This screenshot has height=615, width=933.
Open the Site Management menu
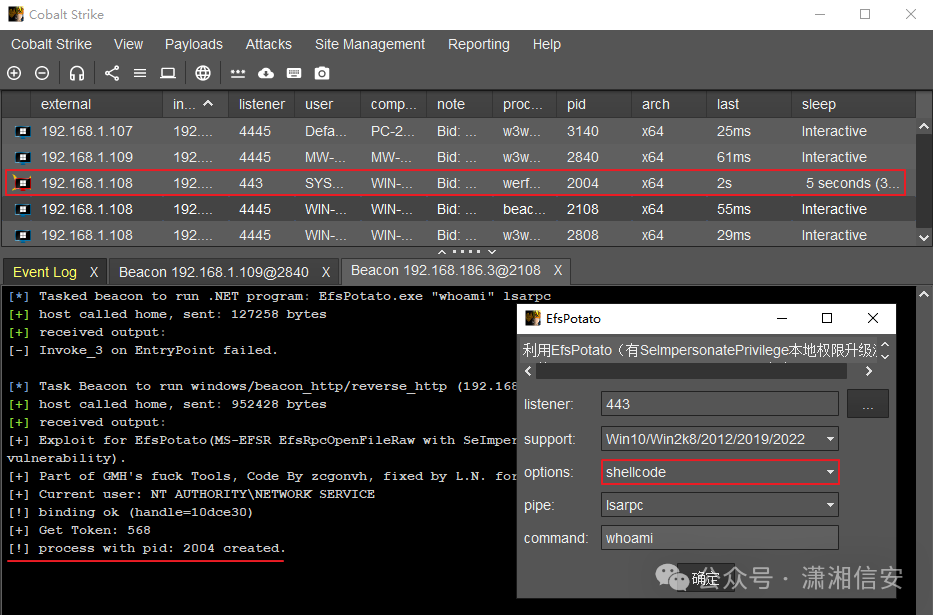click(x=370, y=45)
